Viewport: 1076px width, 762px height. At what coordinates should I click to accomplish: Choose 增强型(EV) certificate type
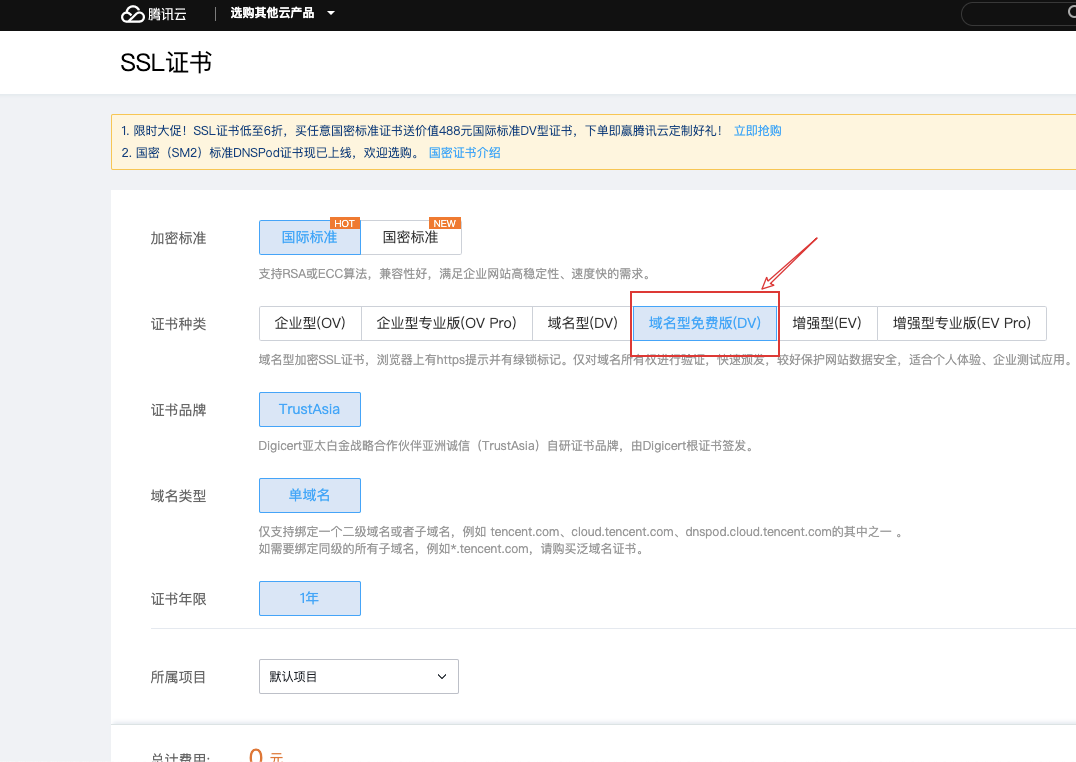(827, 323)
